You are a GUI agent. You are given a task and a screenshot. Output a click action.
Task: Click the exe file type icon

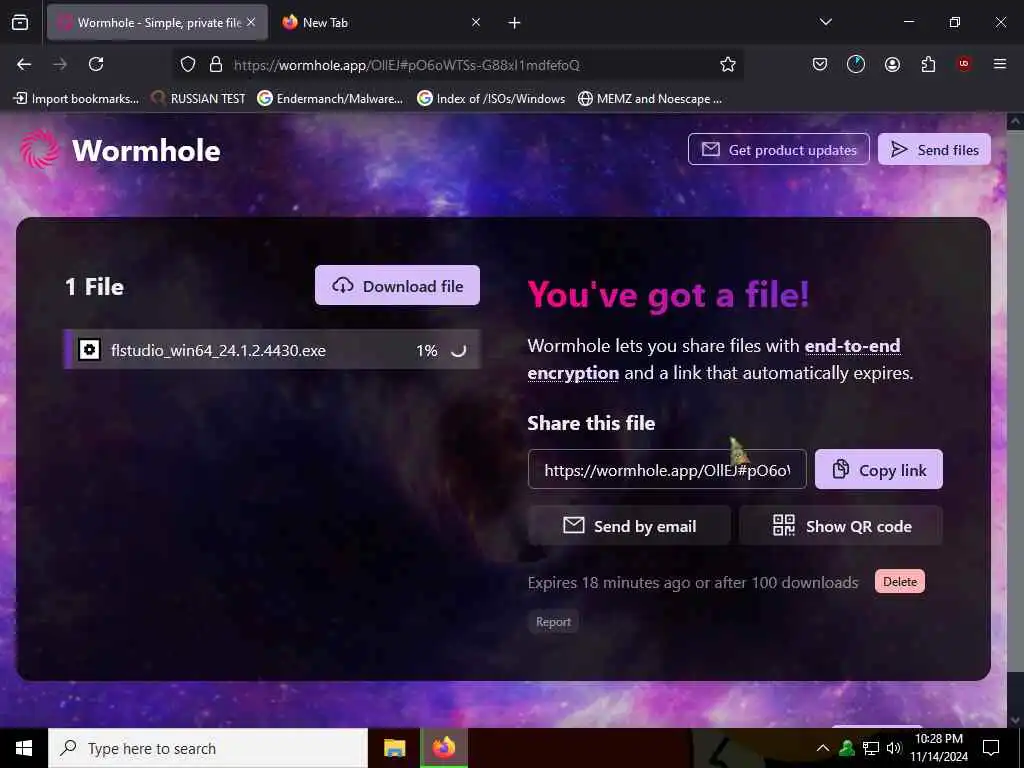89,350
